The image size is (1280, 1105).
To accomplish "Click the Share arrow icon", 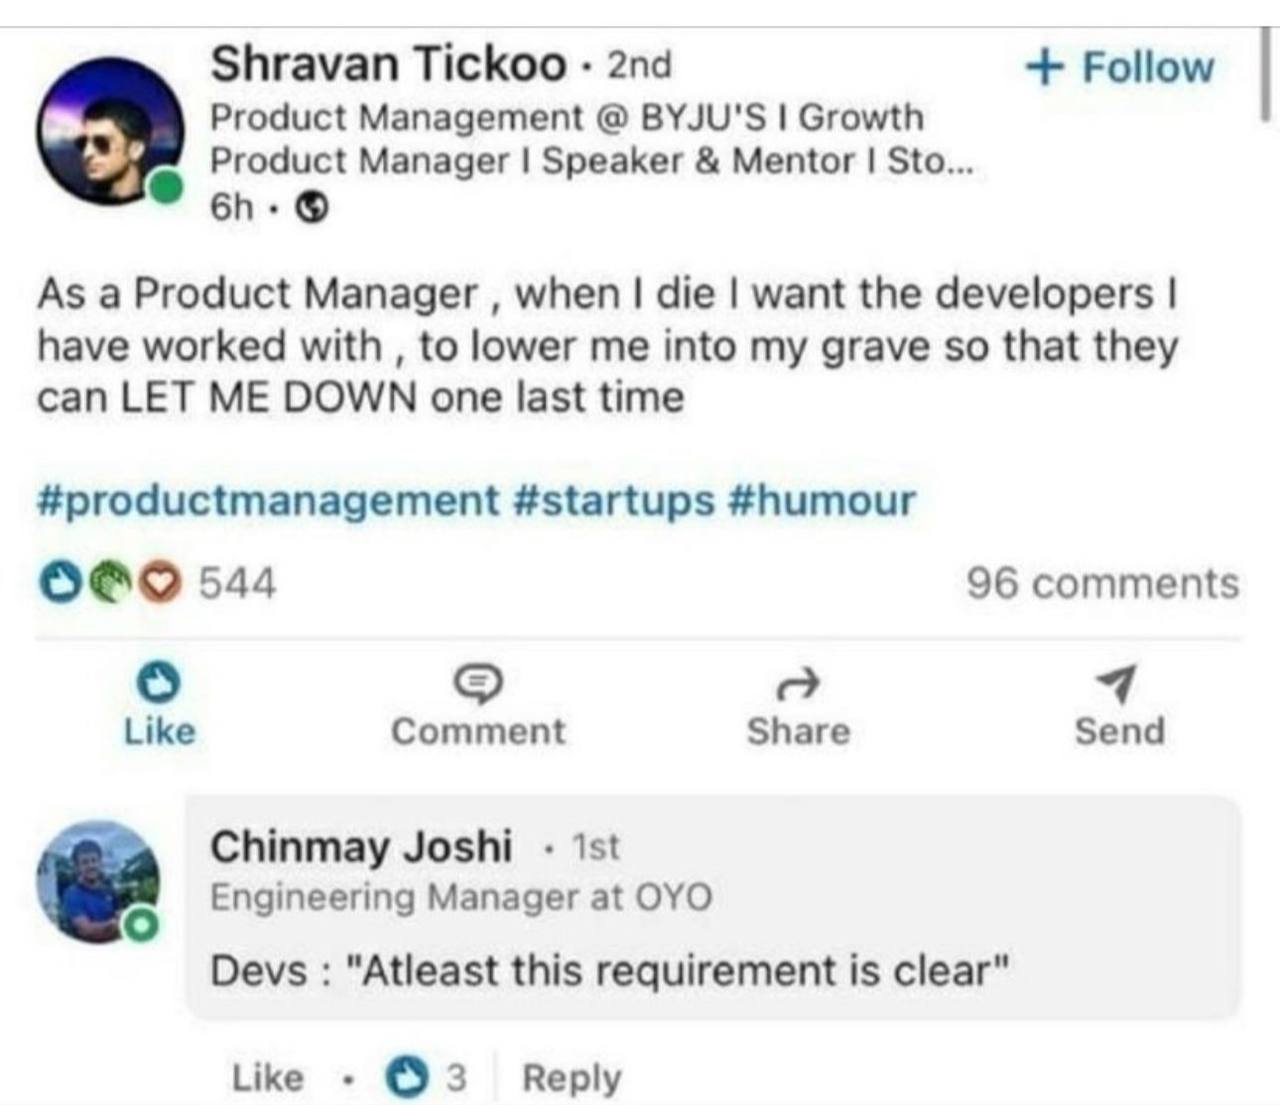I will point(798,684).
